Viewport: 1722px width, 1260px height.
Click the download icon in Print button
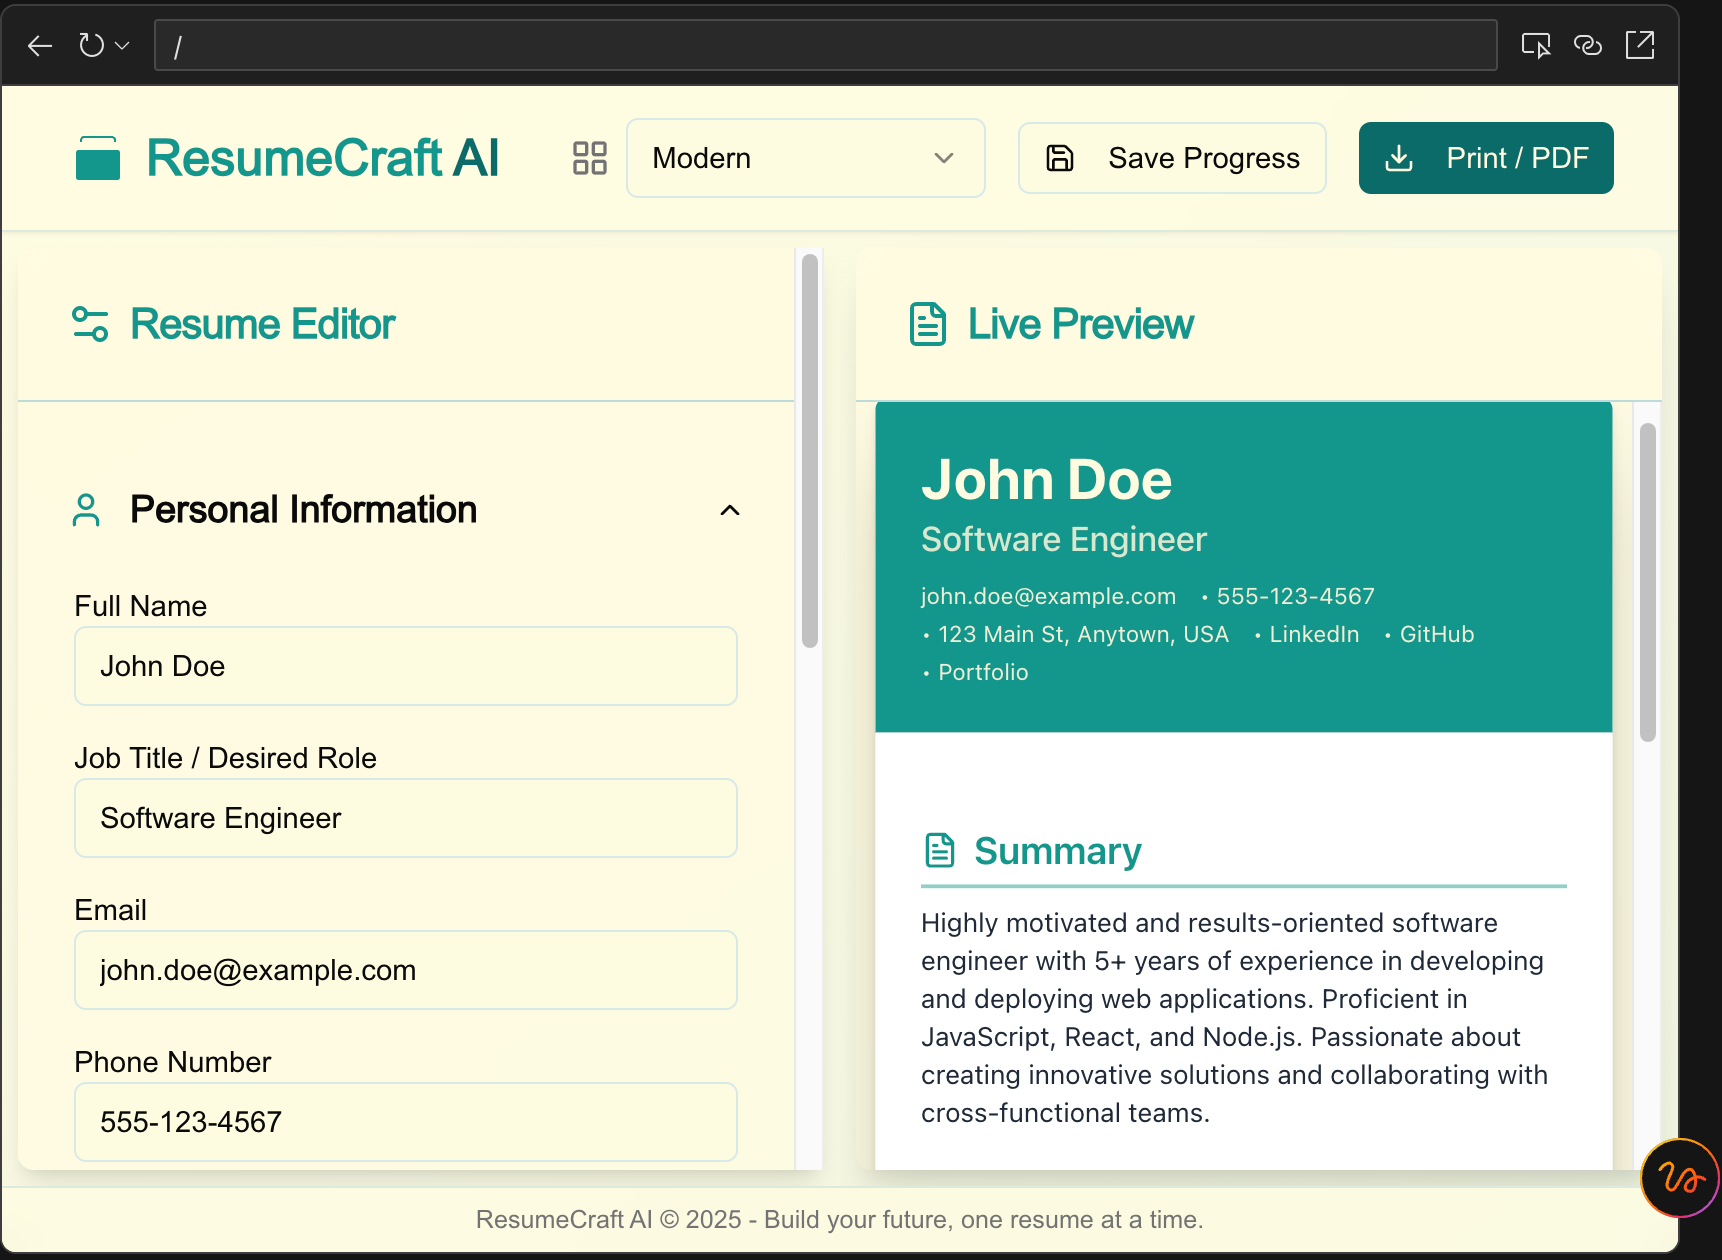click(x=1399, y=158)
